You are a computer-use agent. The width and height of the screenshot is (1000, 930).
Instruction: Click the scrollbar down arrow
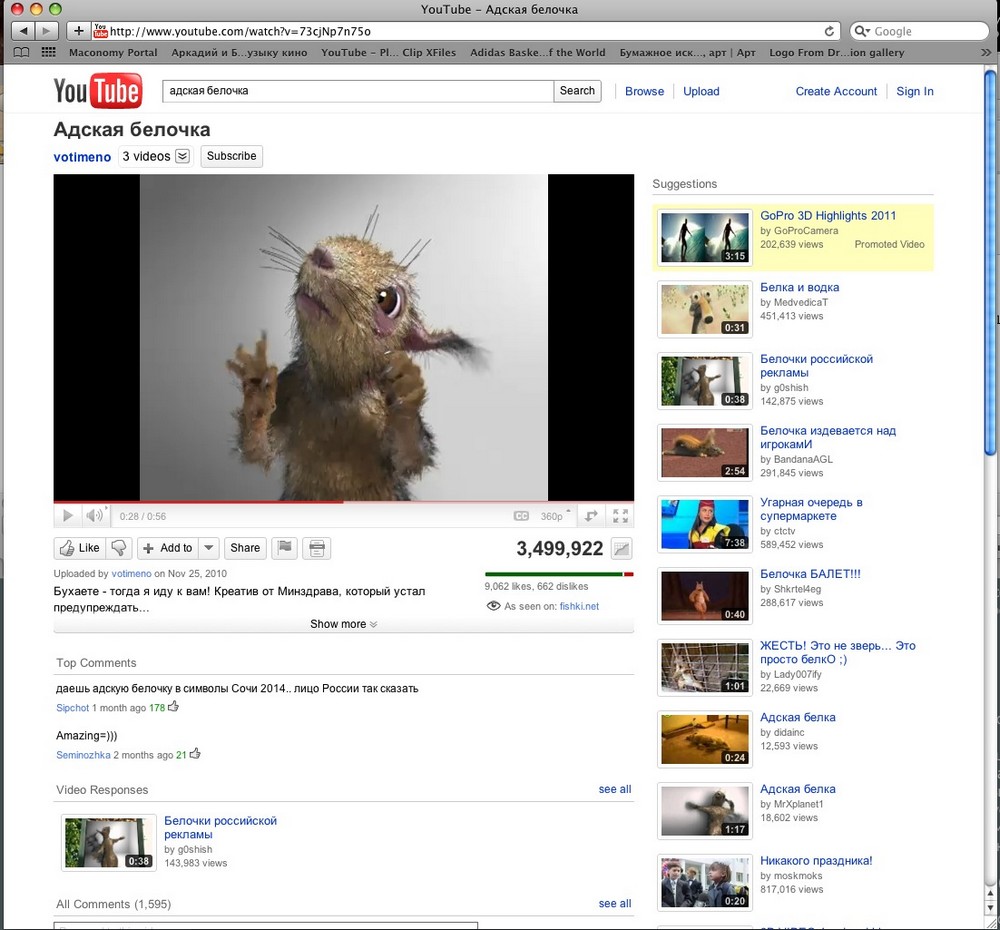point(990,908)
